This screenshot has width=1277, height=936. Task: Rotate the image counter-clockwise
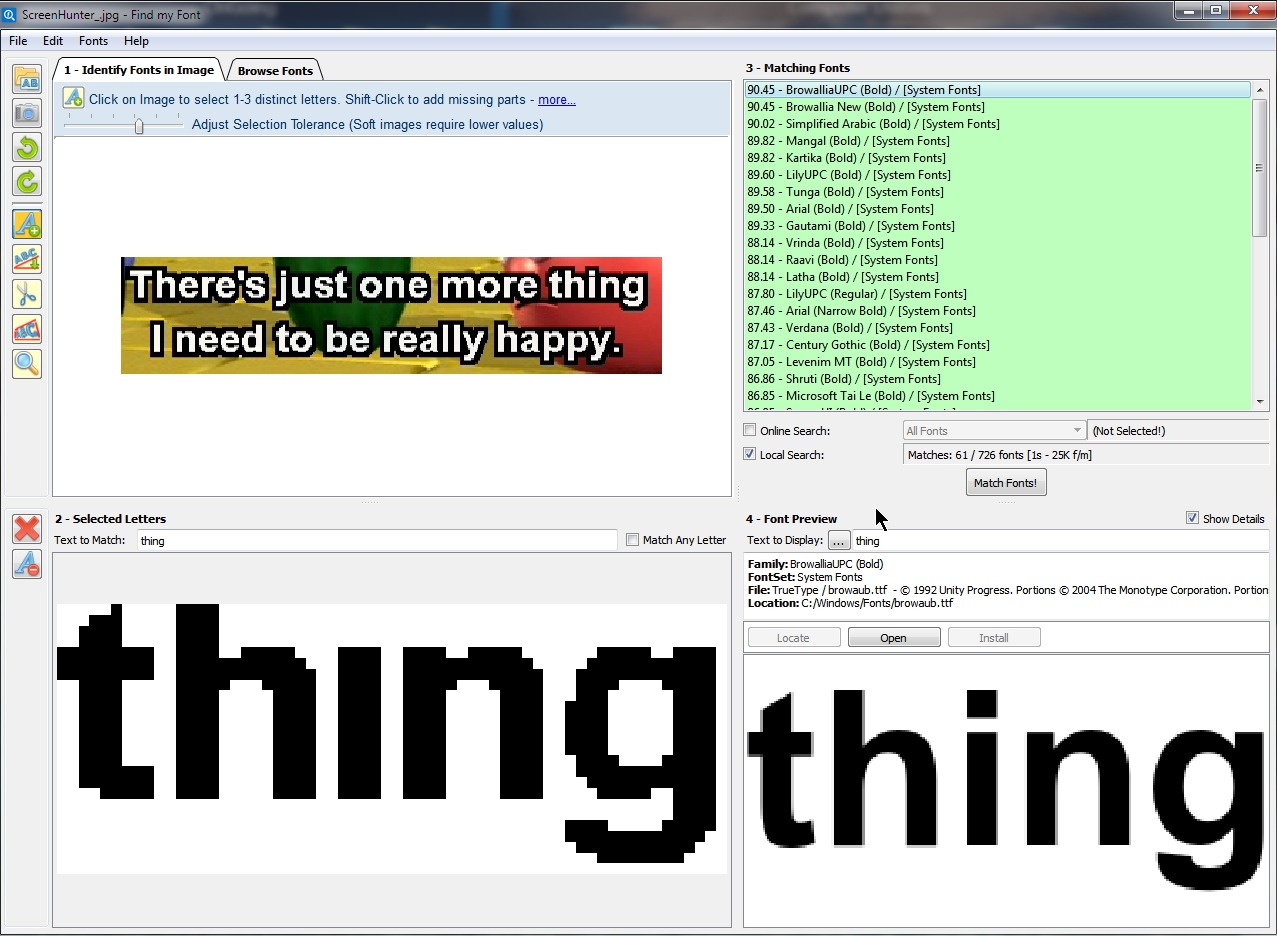27,147
